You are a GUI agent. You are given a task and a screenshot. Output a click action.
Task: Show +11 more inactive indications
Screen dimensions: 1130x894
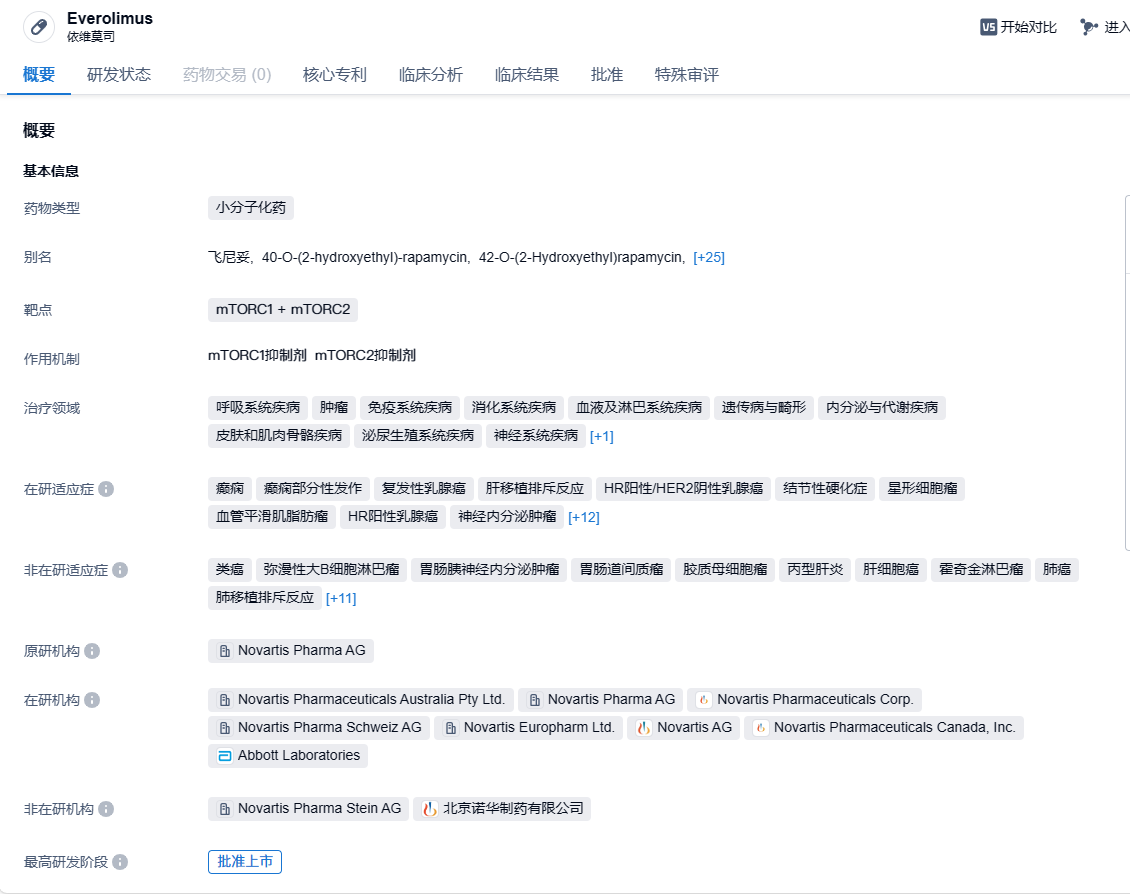point(341,598)
